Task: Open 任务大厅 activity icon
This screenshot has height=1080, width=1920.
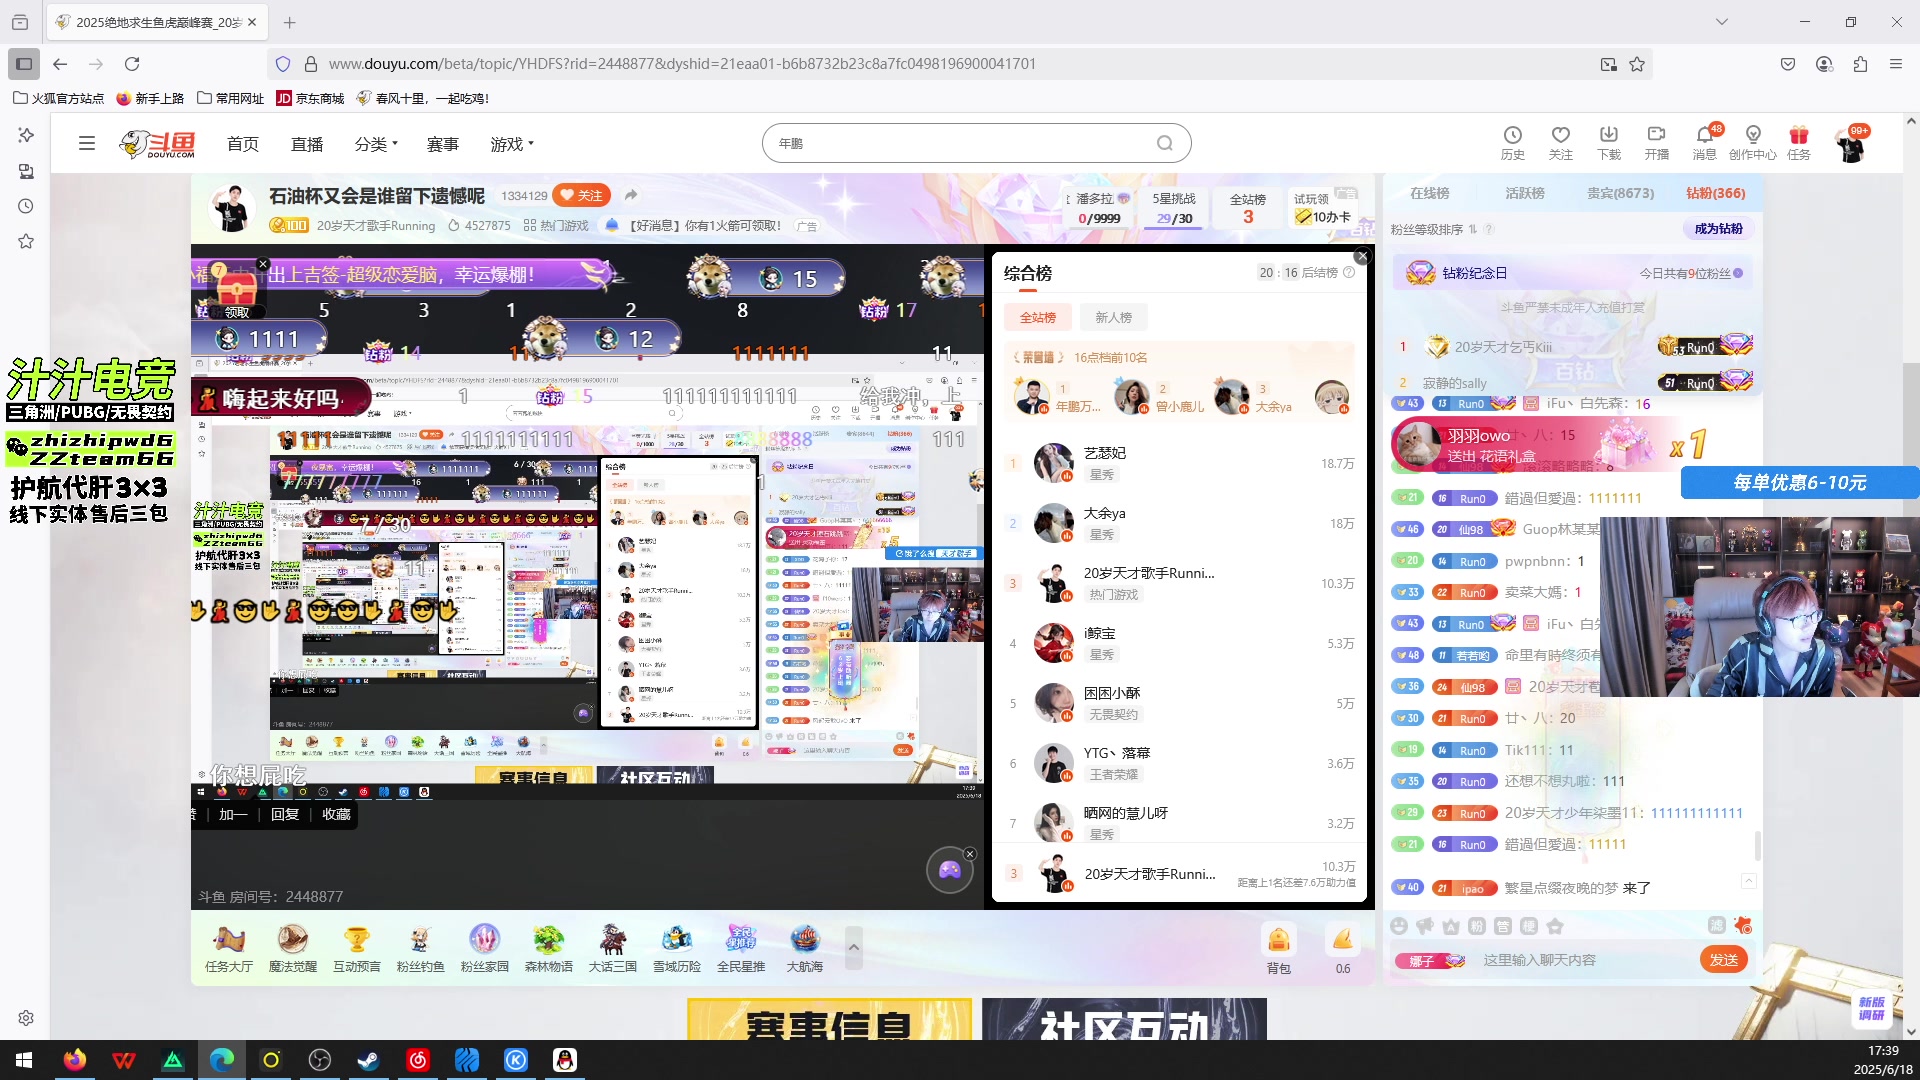Action: [x=229, y=948]
